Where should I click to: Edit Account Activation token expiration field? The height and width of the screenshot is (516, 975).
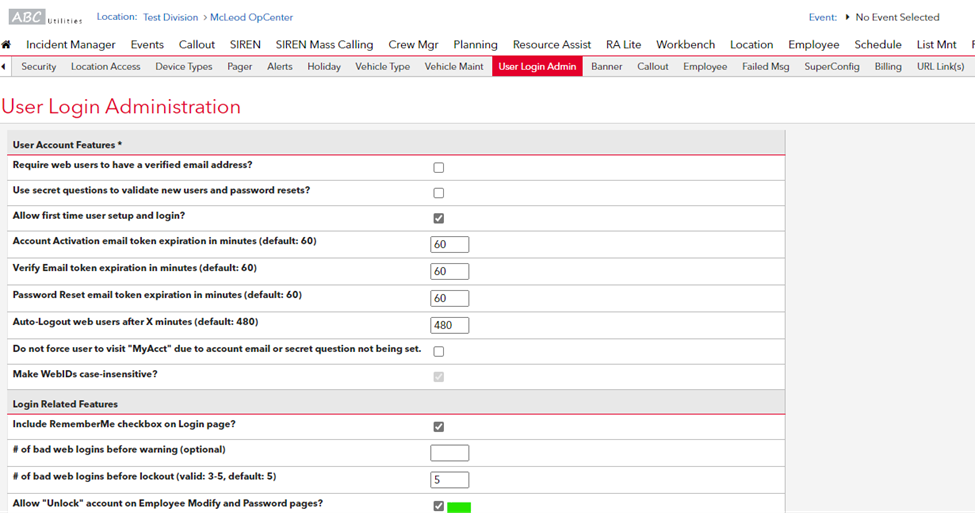(x=450, y=244)
